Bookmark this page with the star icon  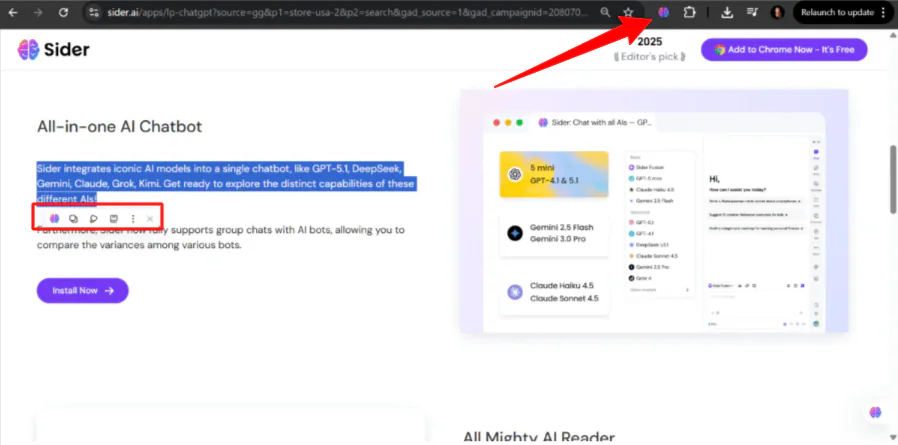tap(628, 12)
